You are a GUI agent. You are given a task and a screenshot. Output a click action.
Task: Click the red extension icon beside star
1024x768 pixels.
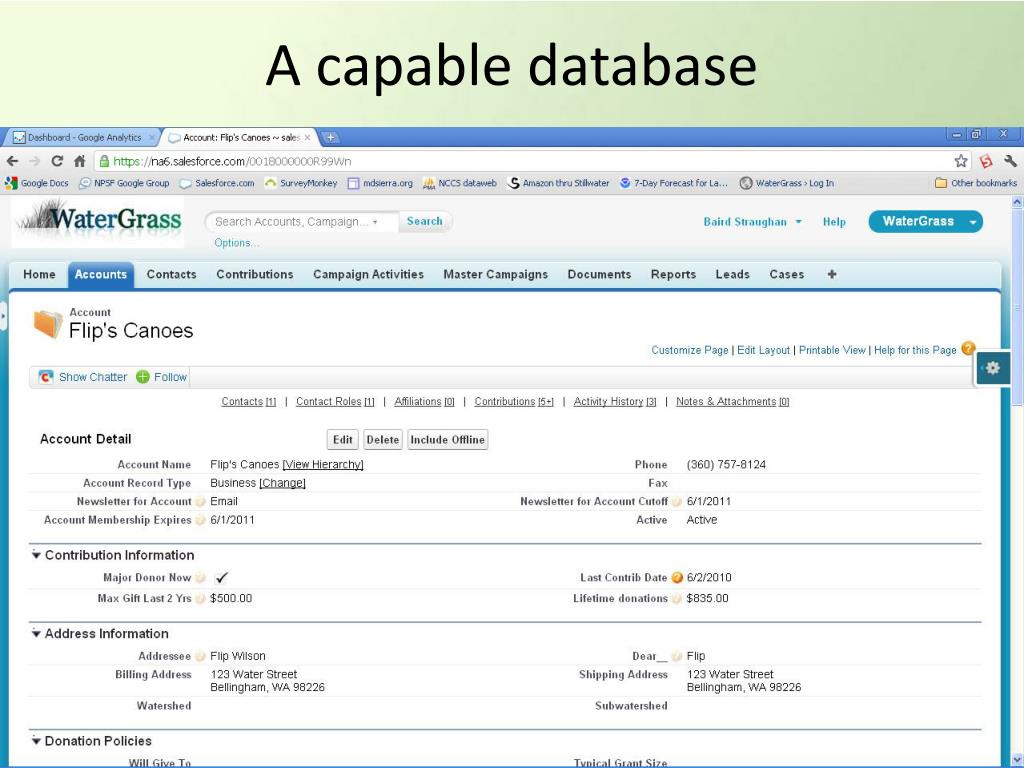[986, 161]
